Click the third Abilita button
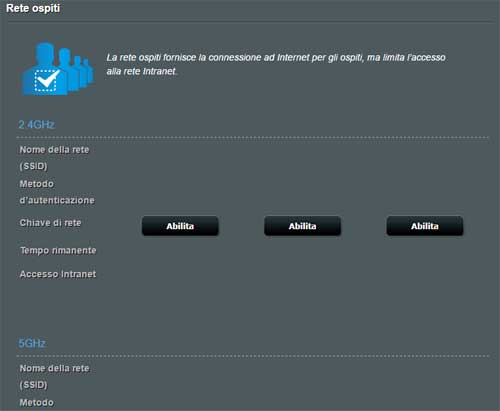The height and width of the screenshot is (411, 500). (425, 226)
